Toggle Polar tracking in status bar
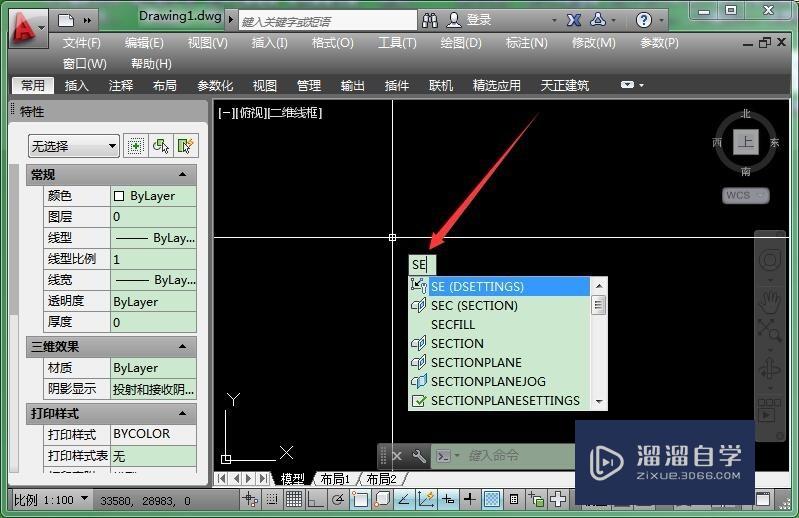 337,500
